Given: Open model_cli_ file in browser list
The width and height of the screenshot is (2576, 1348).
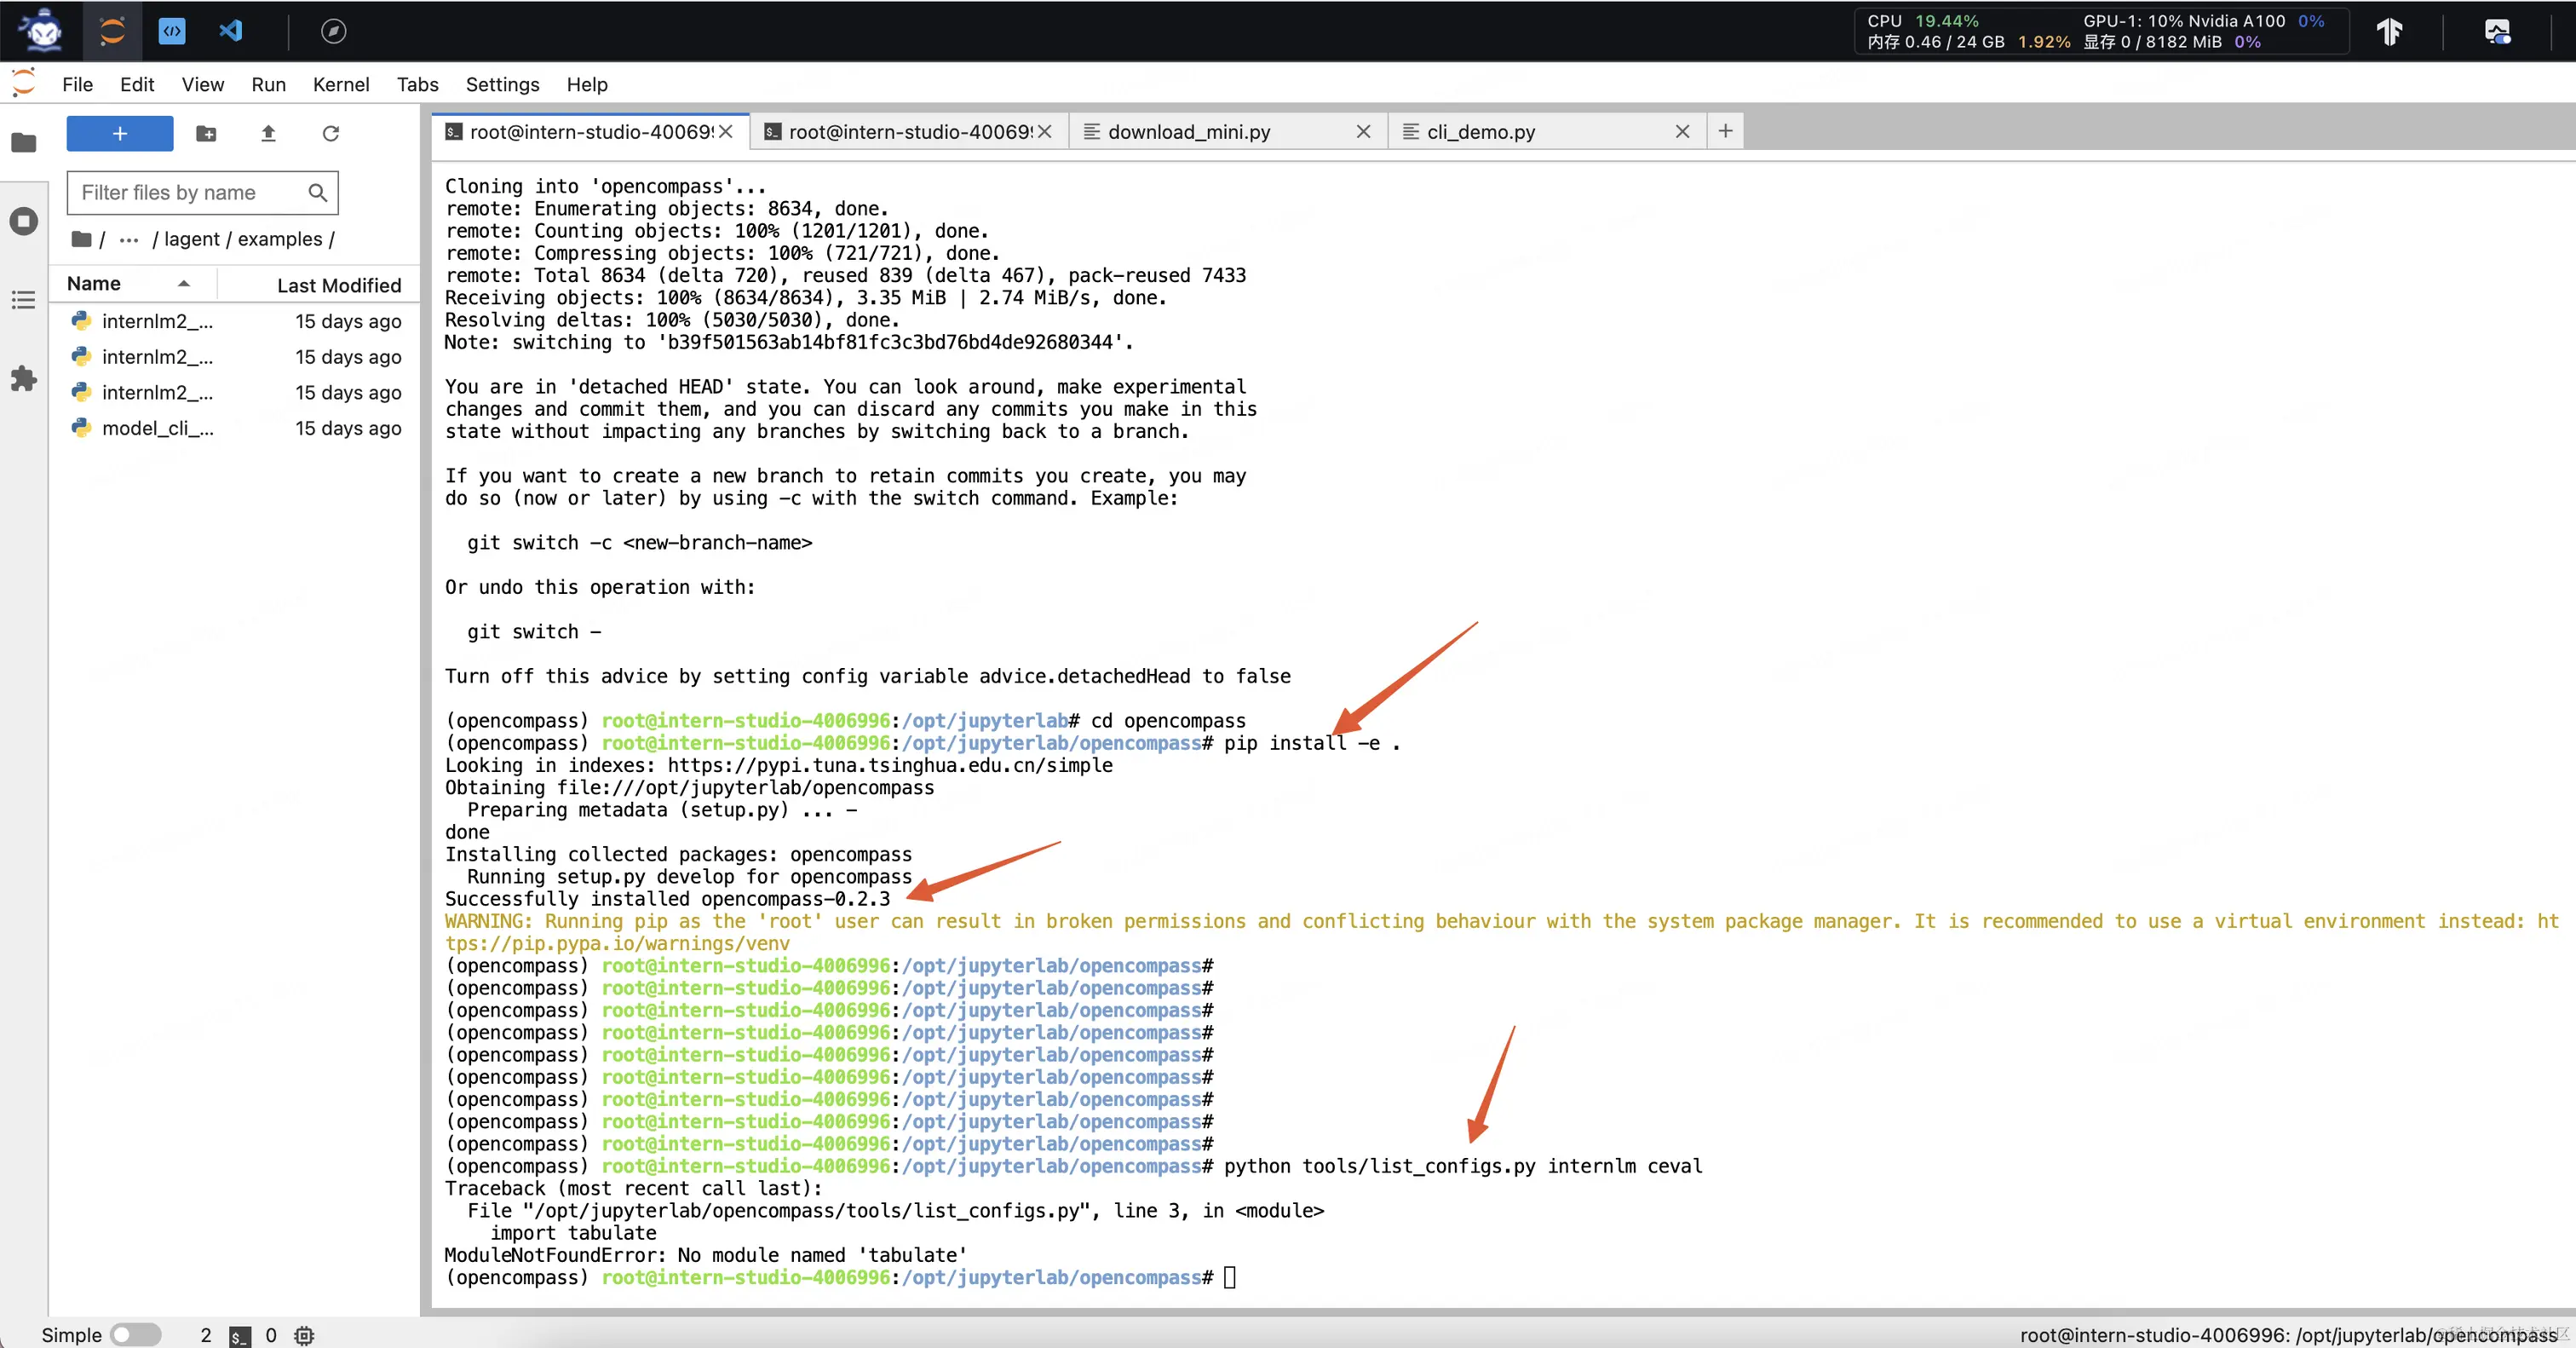Looking at the screenshot, I should tap(157, 428).
